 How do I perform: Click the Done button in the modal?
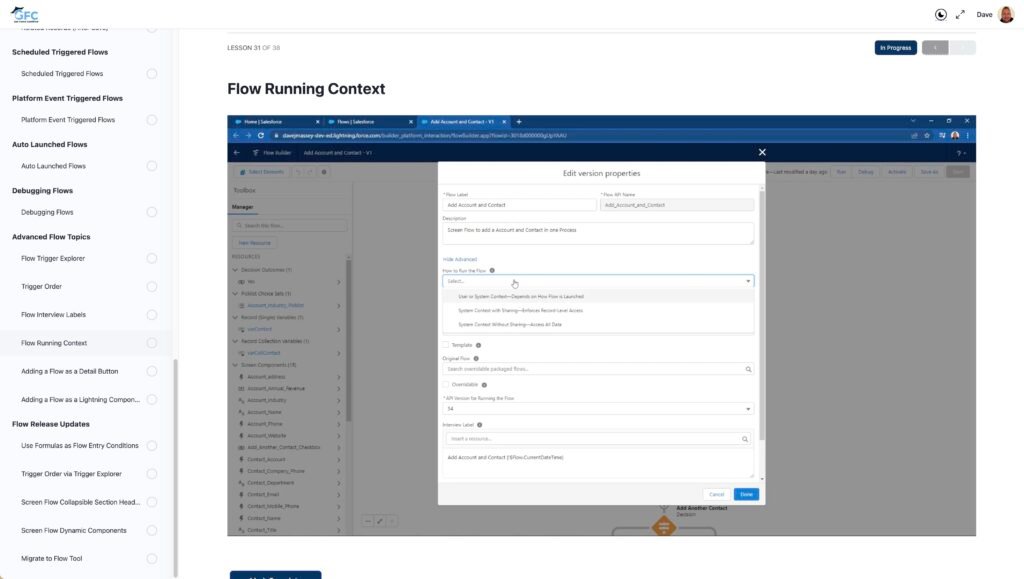[746, 495]
